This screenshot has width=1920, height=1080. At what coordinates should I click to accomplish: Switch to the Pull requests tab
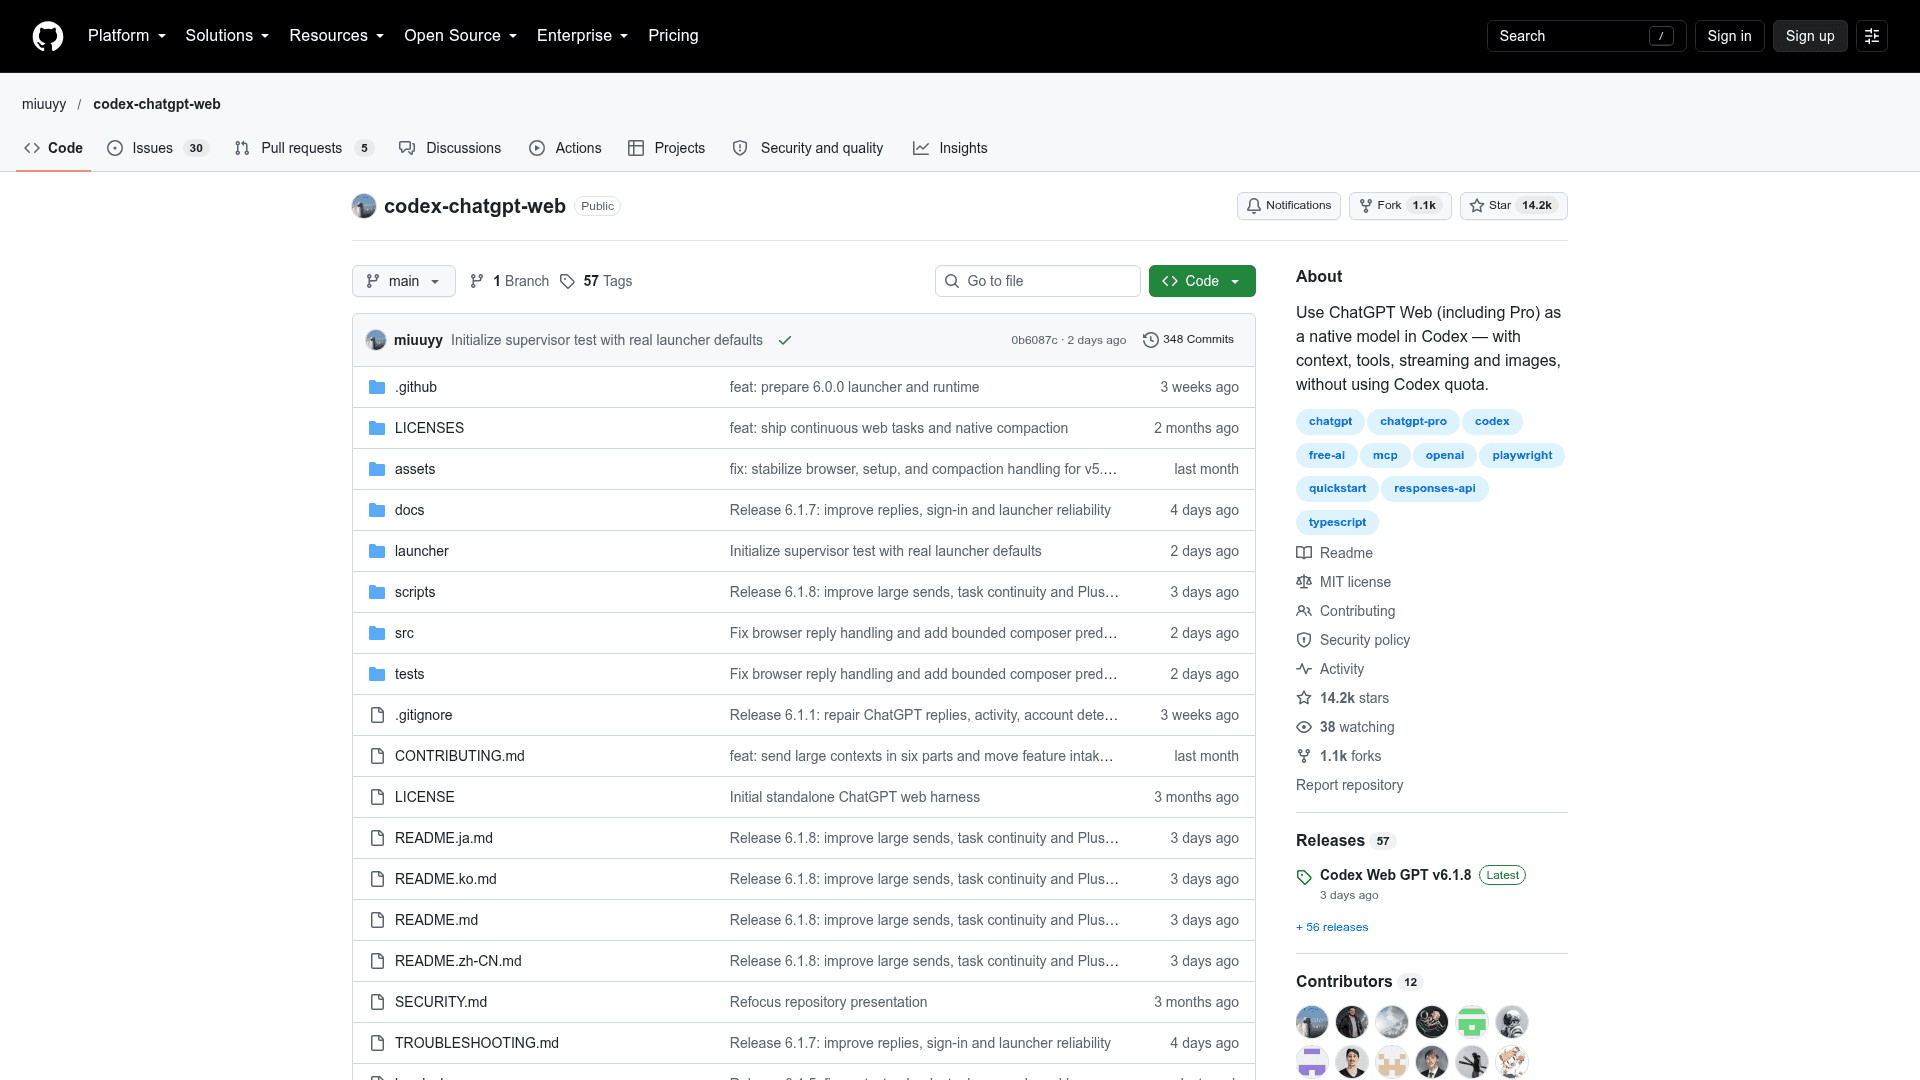[x=303, y=148]
